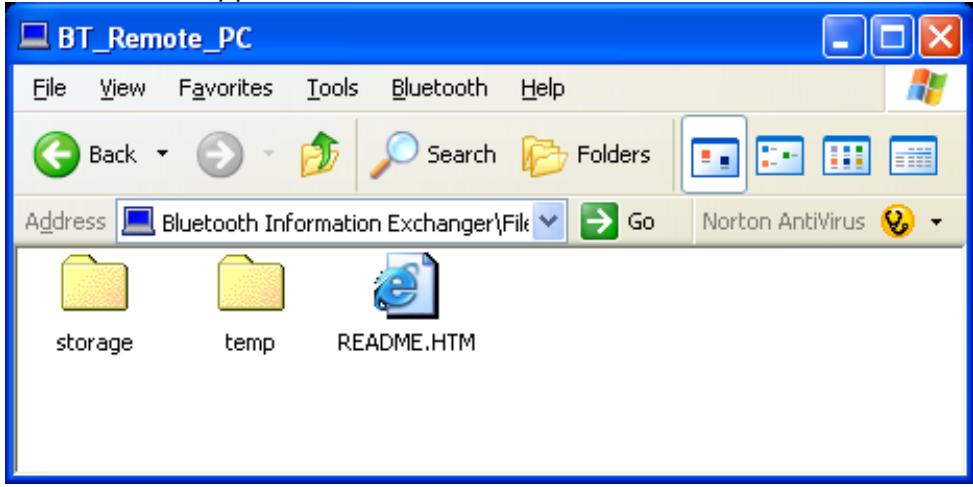Image resolution: width=973 pixels, height=487 pixels.
Task: Open the Search magnifier button
Action: (x=433, y=154)
